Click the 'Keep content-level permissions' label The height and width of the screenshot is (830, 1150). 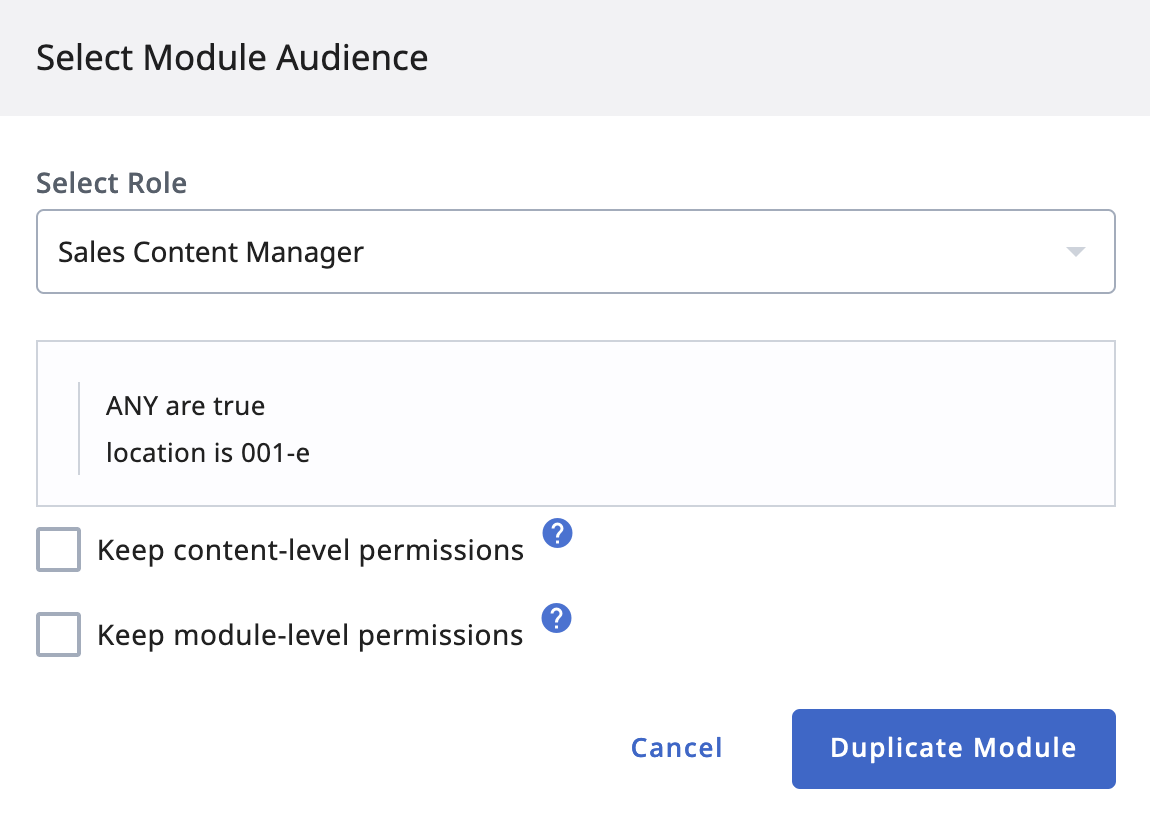(310, 550)
